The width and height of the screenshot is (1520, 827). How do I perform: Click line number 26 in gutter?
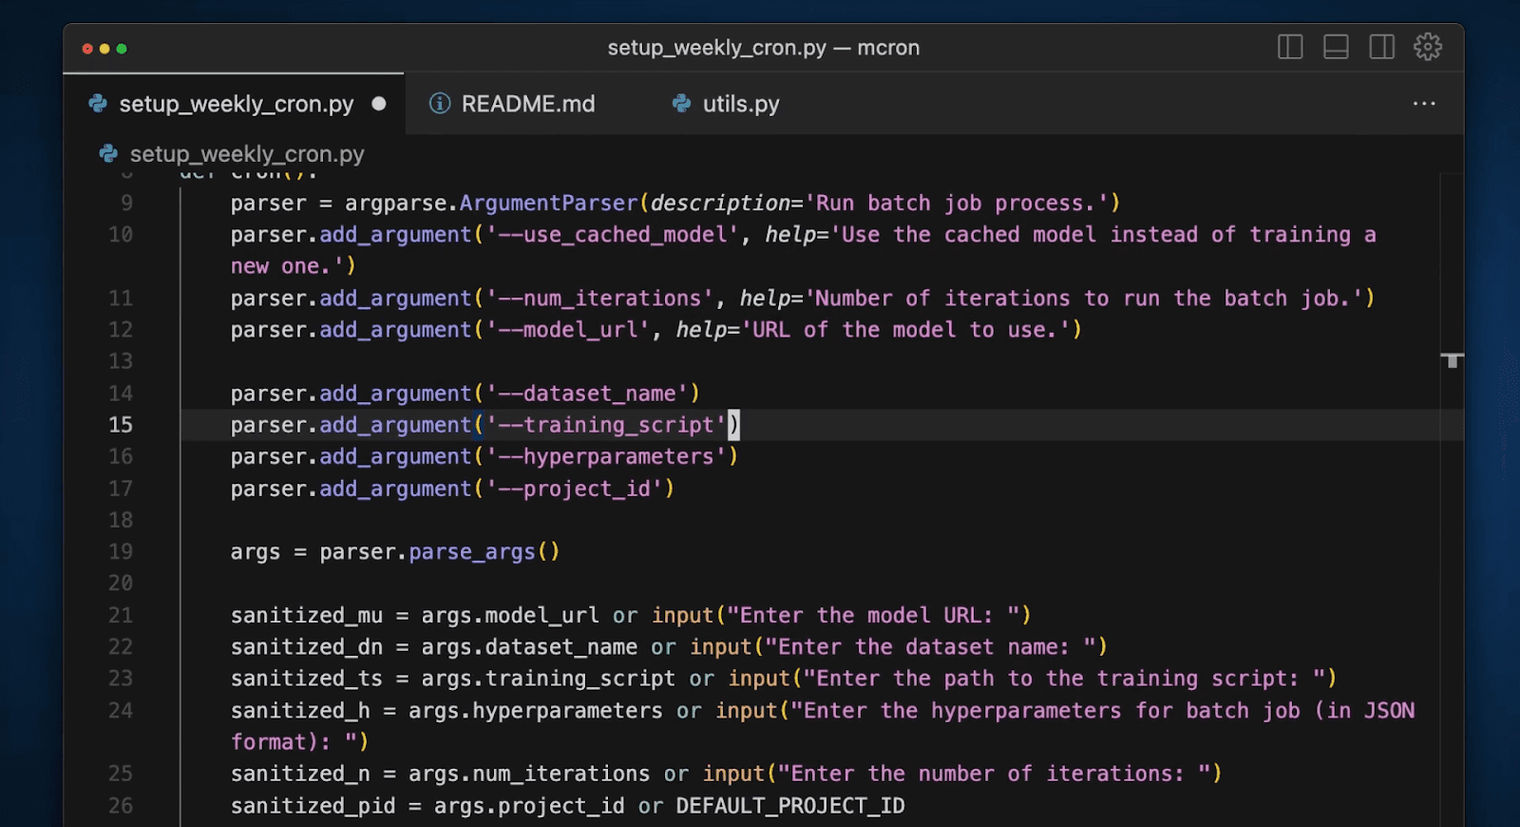pyautogui.click(x=120, y=806)
